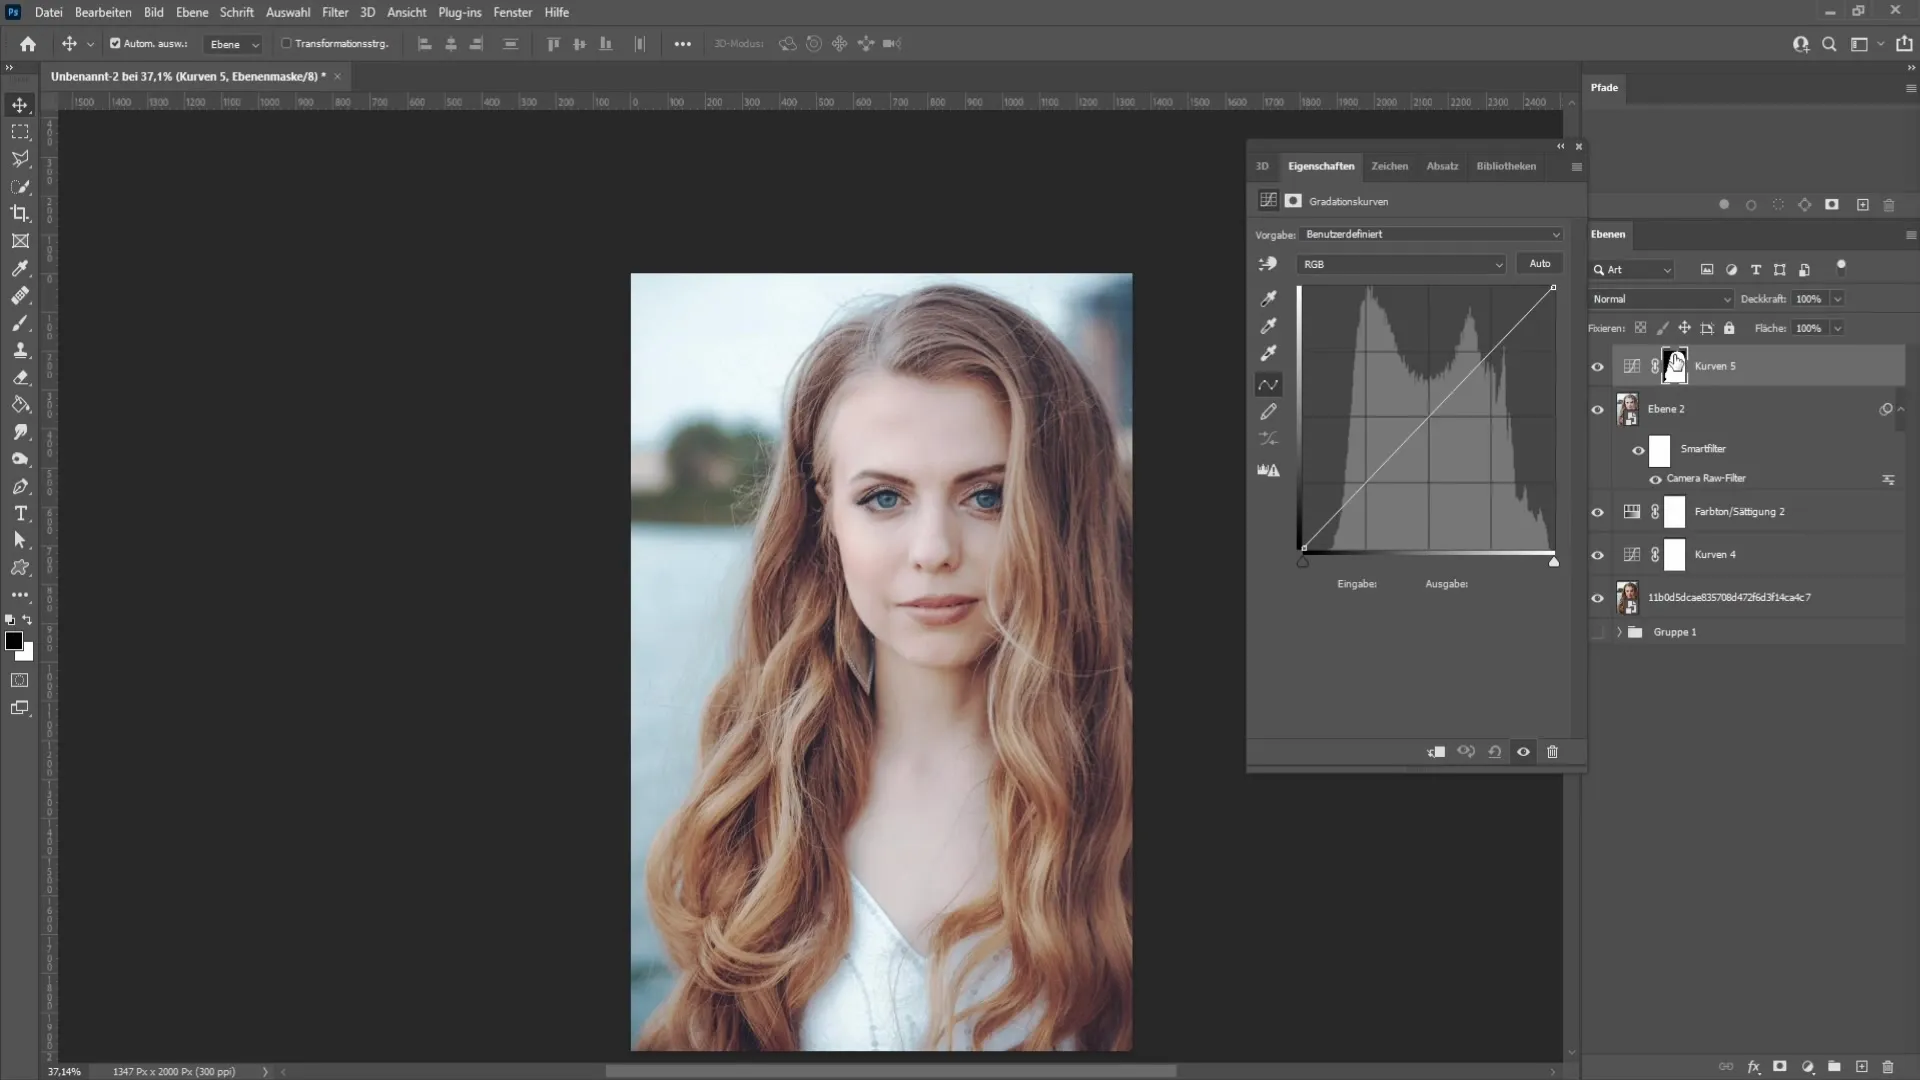The width and height of the screenshot is (1920, 1080).
Task: Select the Brush tool
Action: point(20,322)
